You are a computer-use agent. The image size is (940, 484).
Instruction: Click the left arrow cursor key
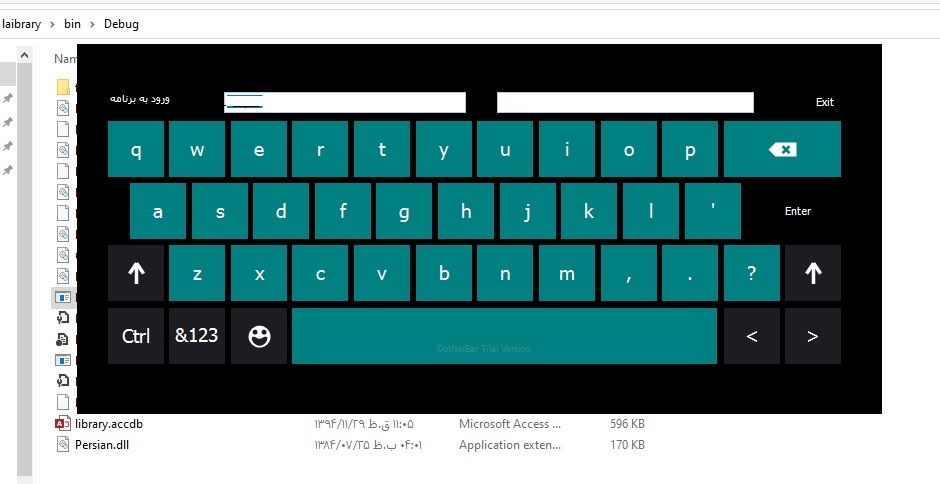(752, 336)
